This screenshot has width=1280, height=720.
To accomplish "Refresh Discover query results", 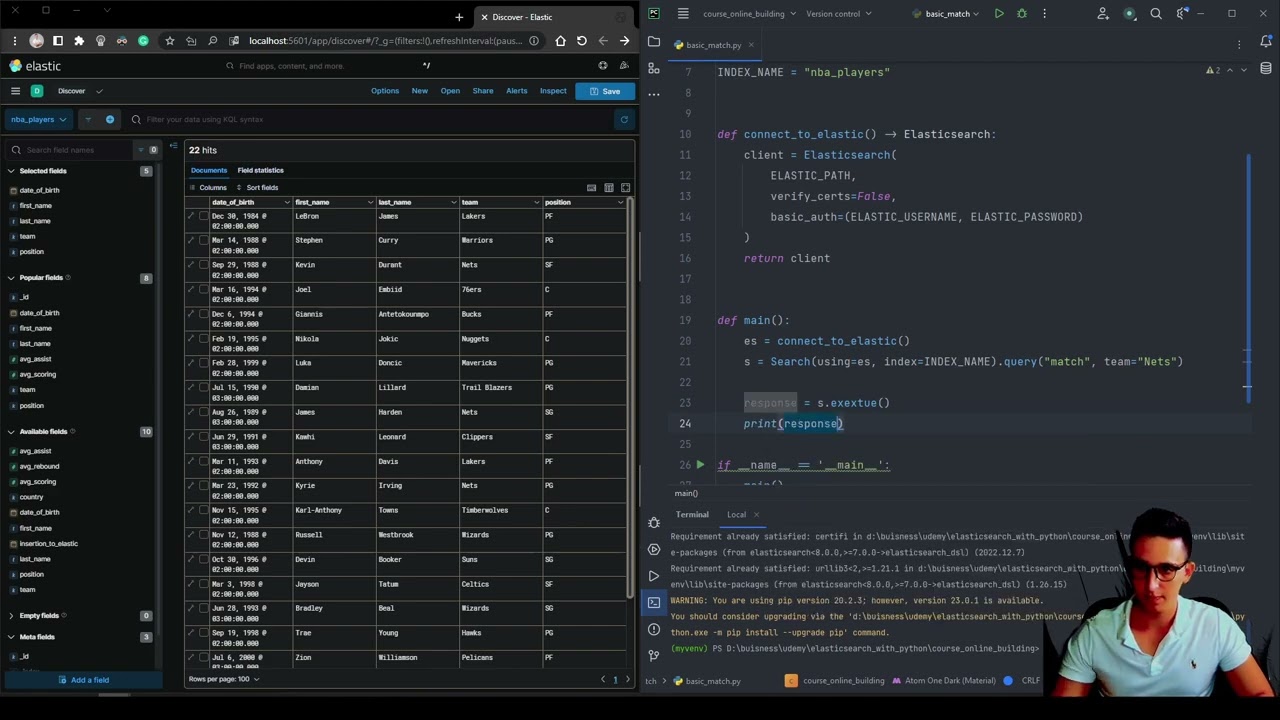I will click(624, 120).
